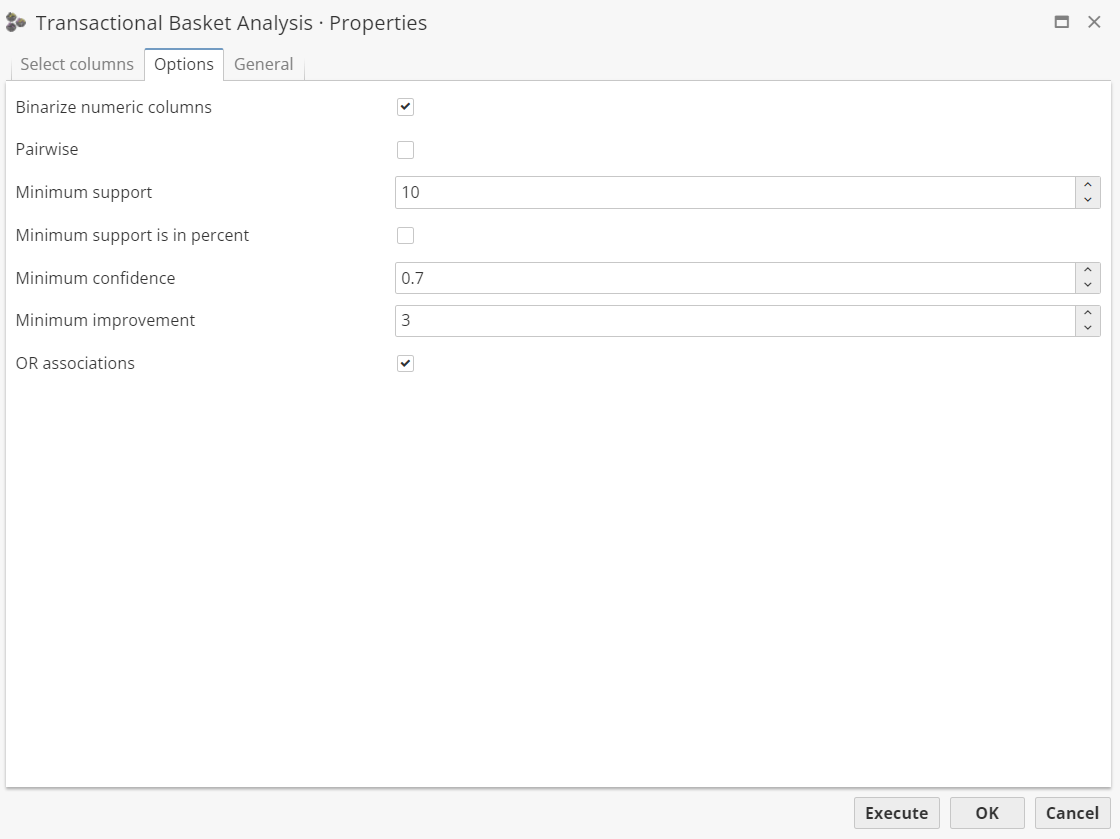
Task: Close the Properties dialog with X
Action: tap(1094, 22)
